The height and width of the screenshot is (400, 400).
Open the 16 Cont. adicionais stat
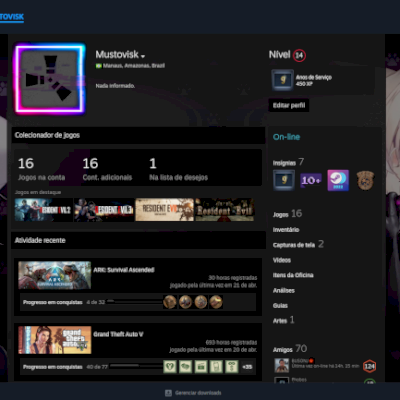(107, 169)
